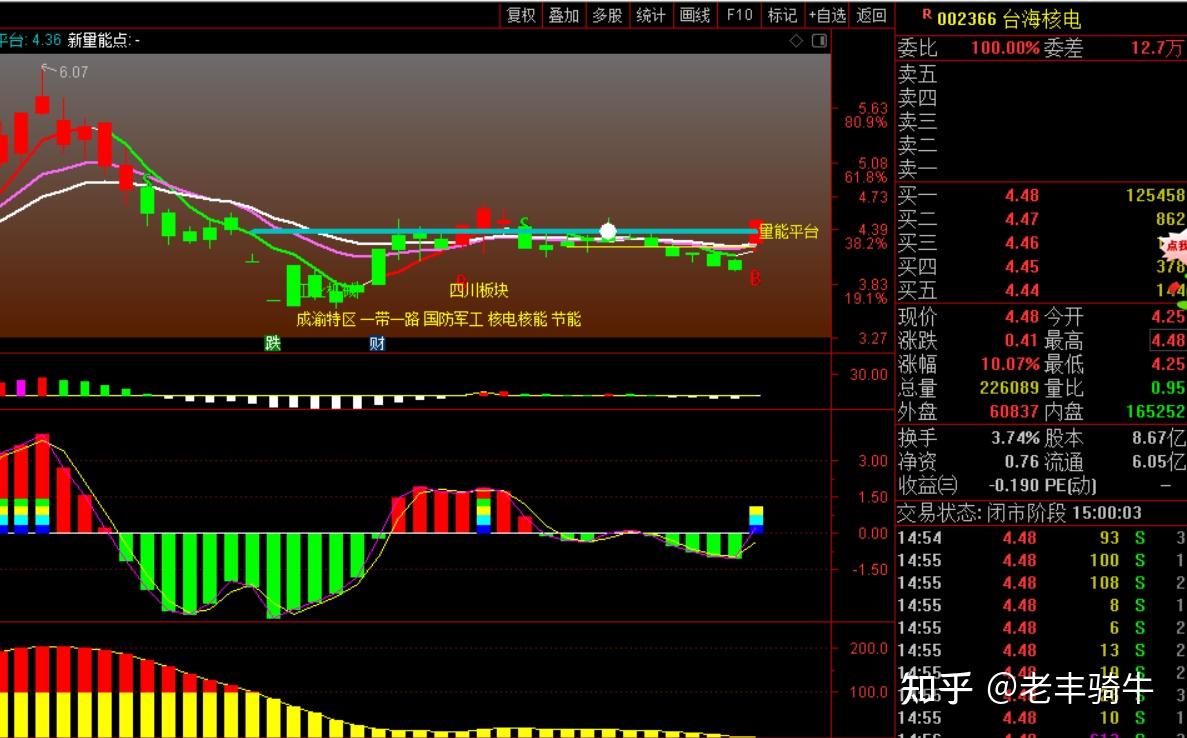This screenshot has width=1187, height=738.
Task: Click the 总量 226089 value
Action: tap(1010, 388)
